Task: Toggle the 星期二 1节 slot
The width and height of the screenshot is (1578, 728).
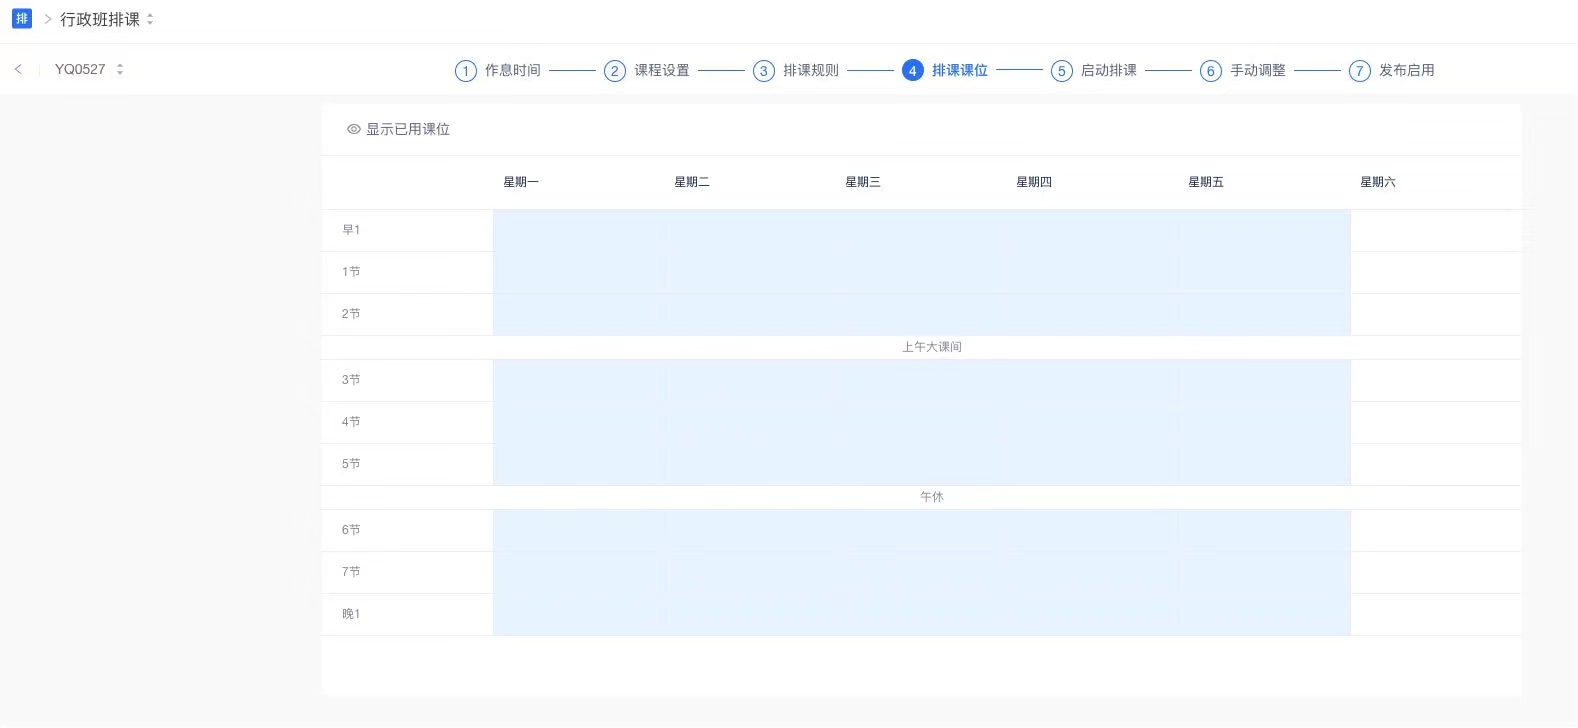Action: (750, 273)
